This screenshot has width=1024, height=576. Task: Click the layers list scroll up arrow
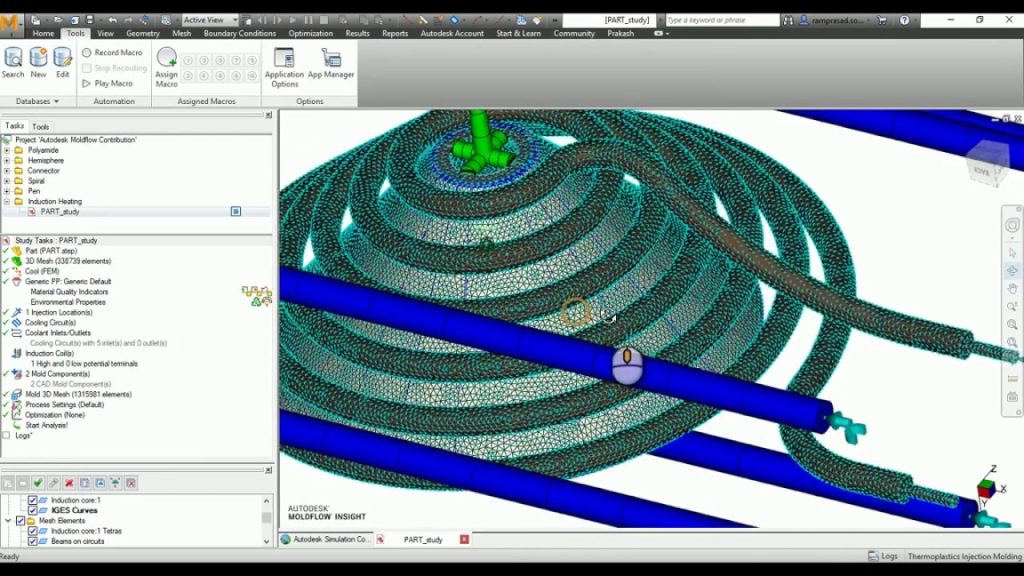point(266,501)
